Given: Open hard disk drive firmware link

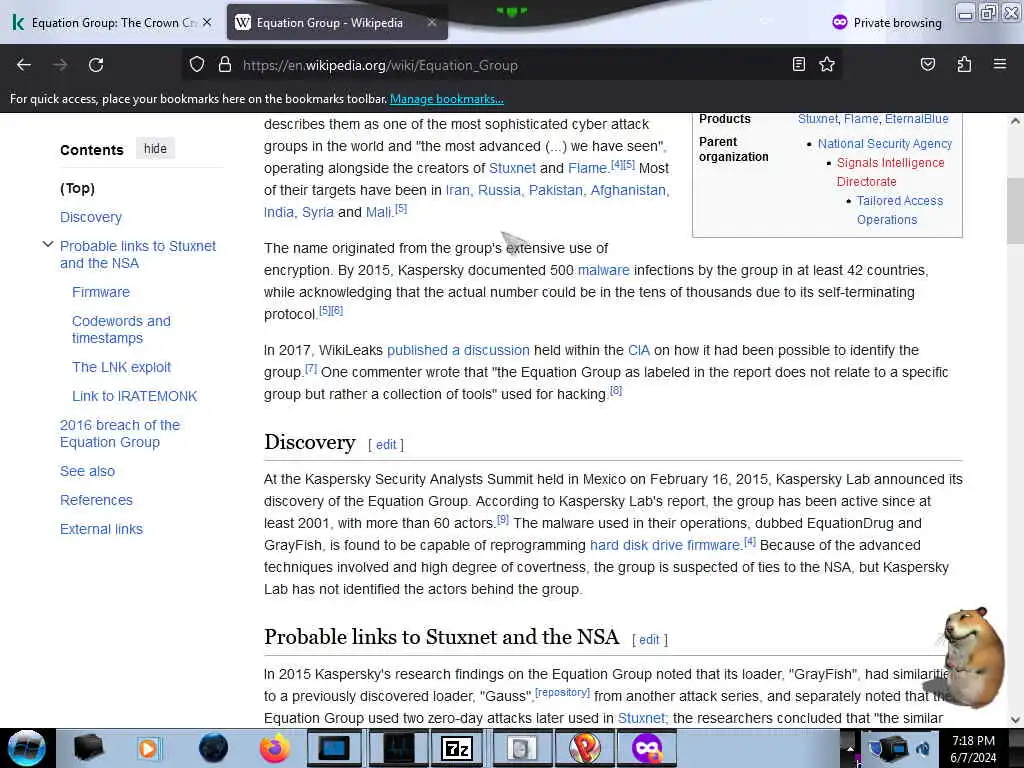Looking at the screenshot, I should click(x=665, y=545).
